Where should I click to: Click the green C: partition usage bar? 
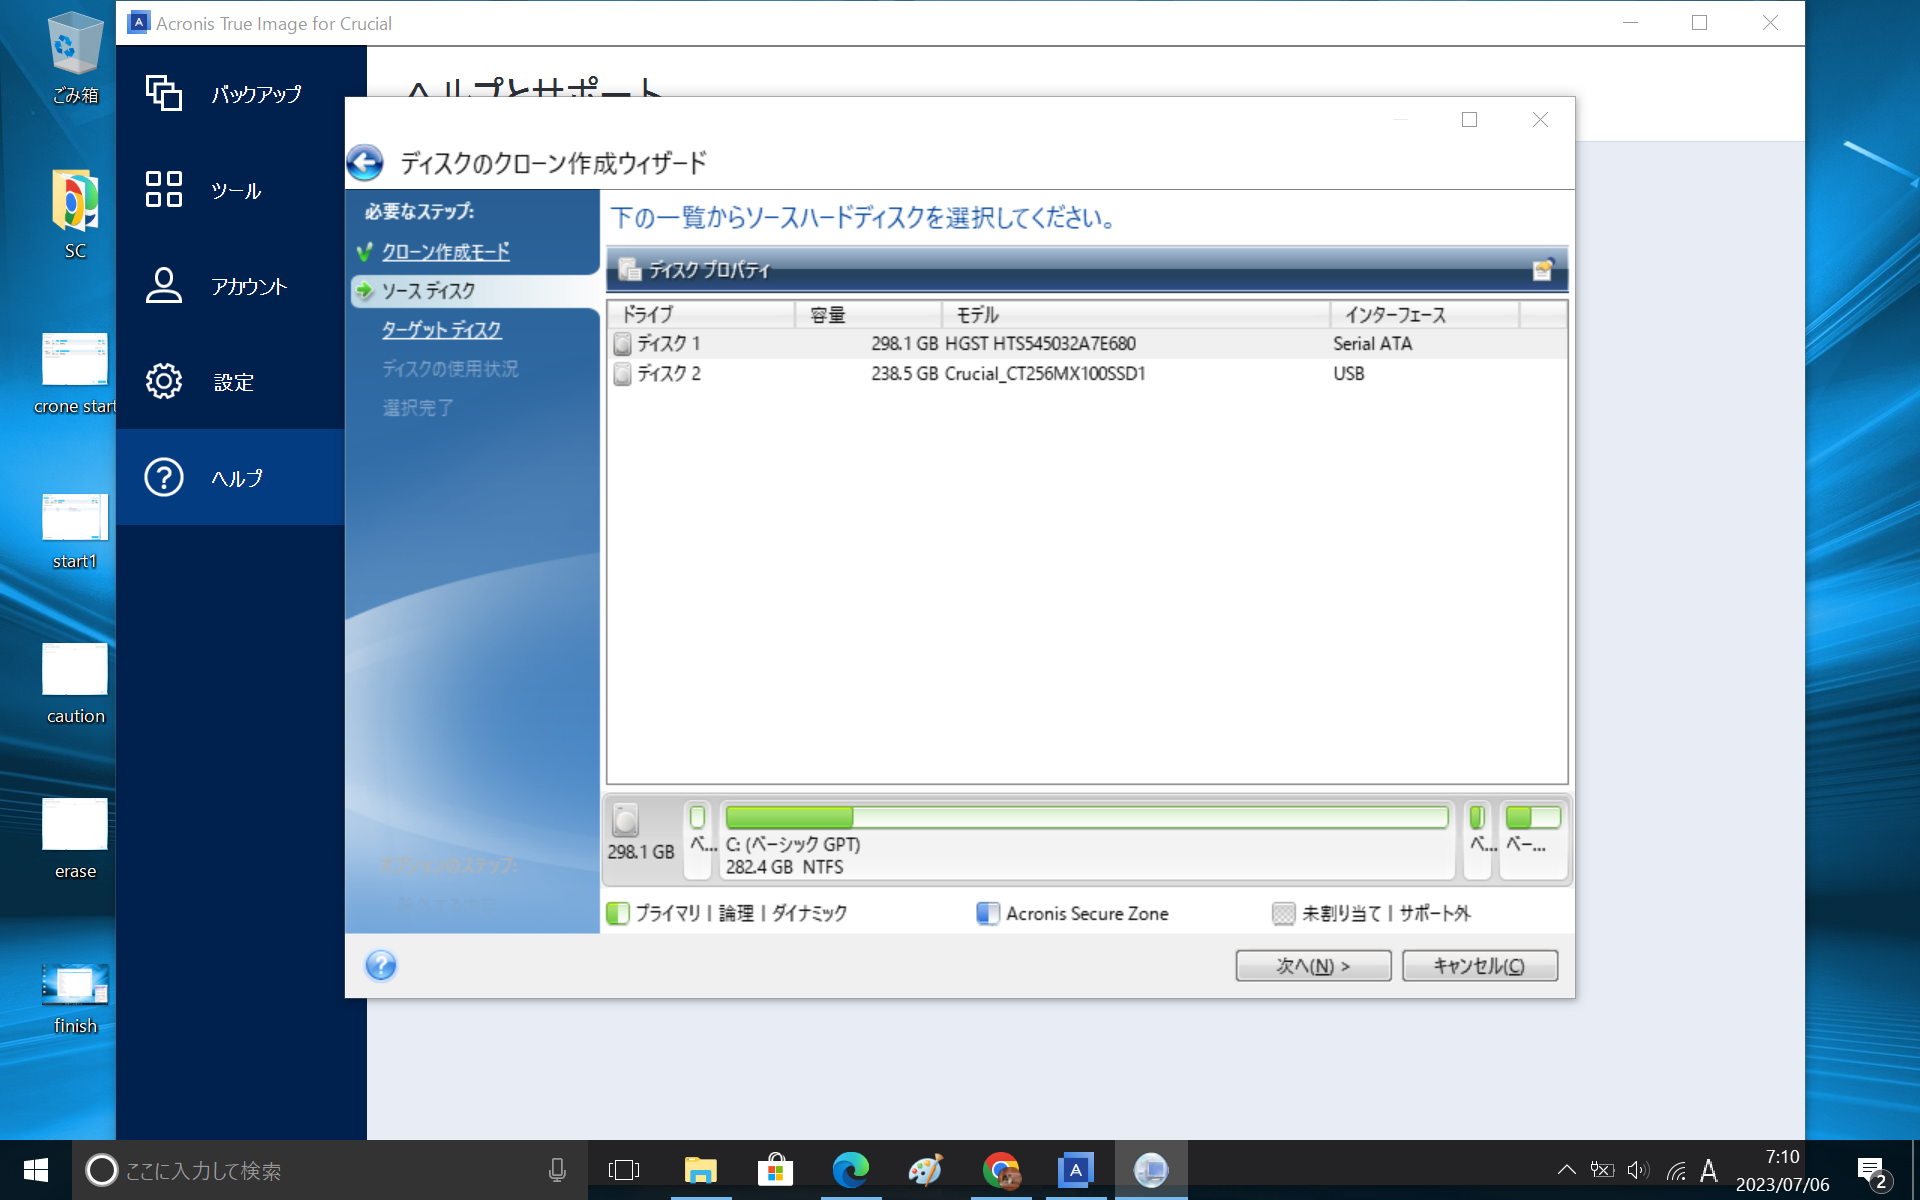tap(1086, 817)
